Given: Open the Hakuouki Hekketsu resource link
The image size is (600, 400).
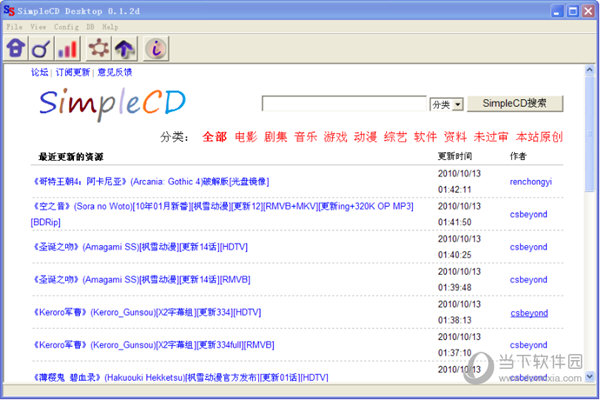Looking at the screenshot, I should (x=180, y=377).
